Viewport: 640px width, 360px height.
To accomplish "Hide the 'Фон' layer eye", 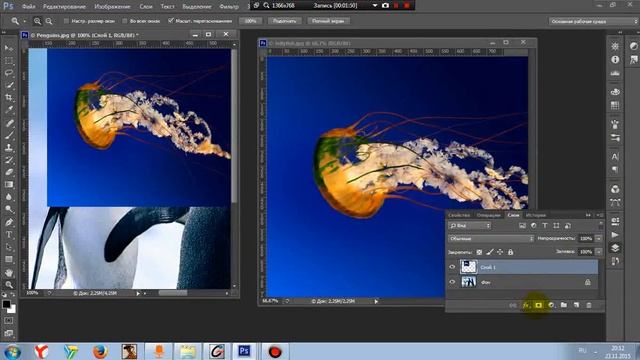I will pos(452,282).
